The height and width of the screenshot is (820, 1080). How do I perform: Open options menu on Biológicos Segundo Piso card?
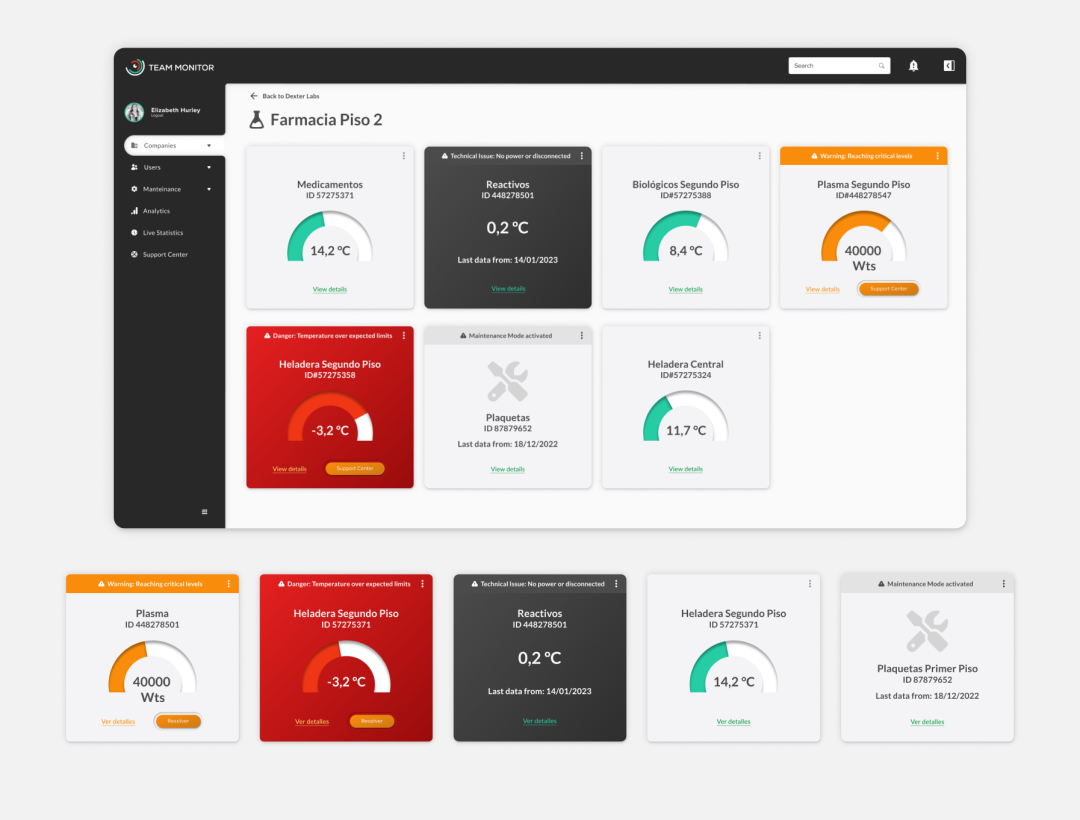759,156
